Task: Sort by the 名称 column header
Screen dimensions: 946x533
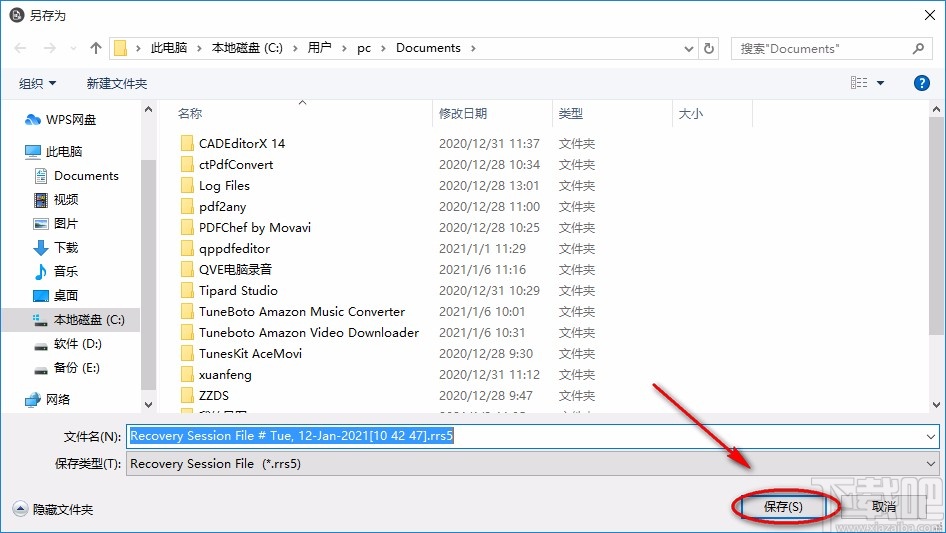Action: (x=190, y=113)
